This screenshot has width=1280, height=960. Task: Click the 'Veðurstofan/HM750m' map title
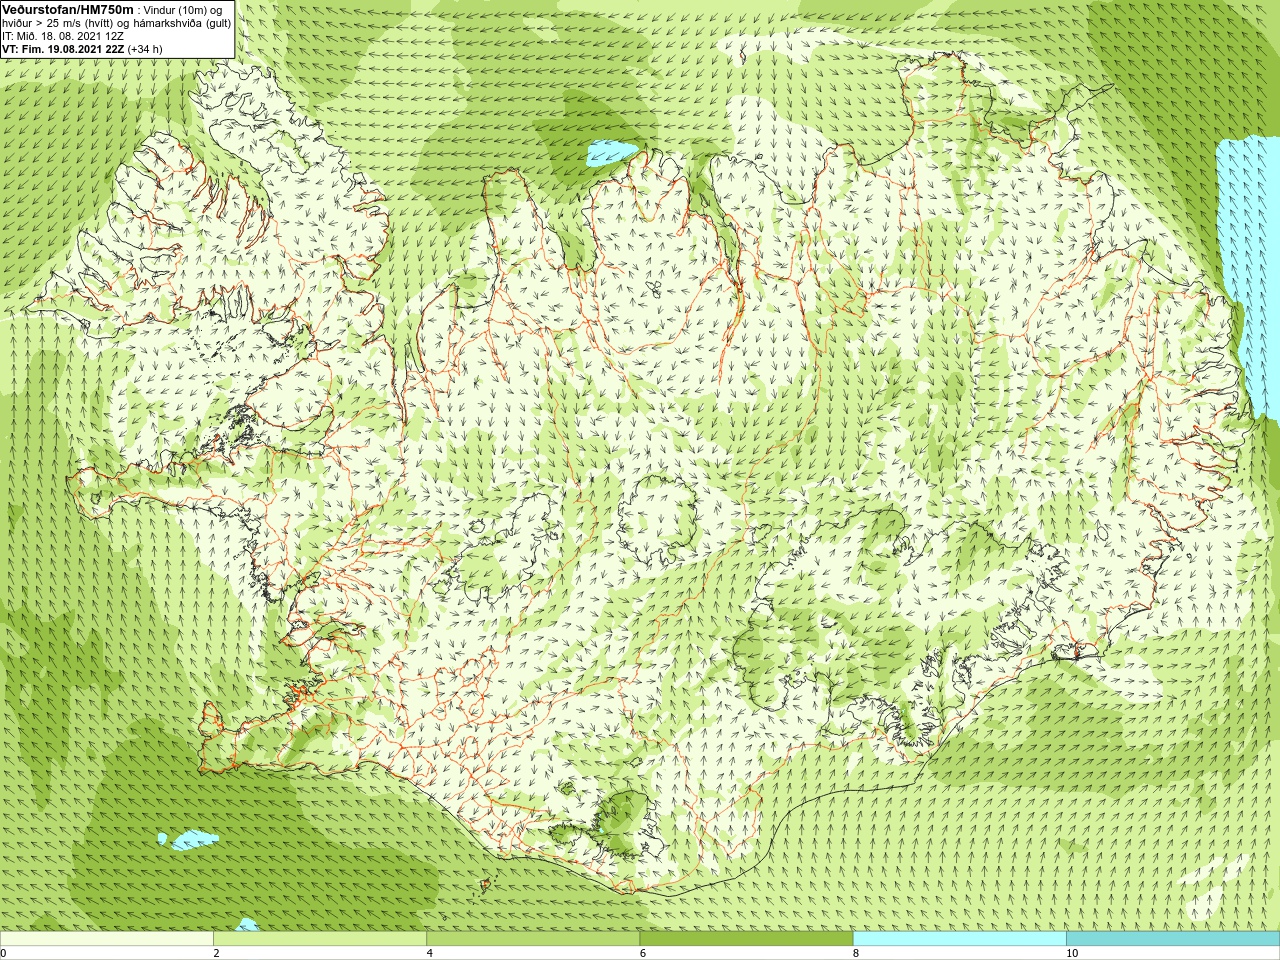pos(67,9)
